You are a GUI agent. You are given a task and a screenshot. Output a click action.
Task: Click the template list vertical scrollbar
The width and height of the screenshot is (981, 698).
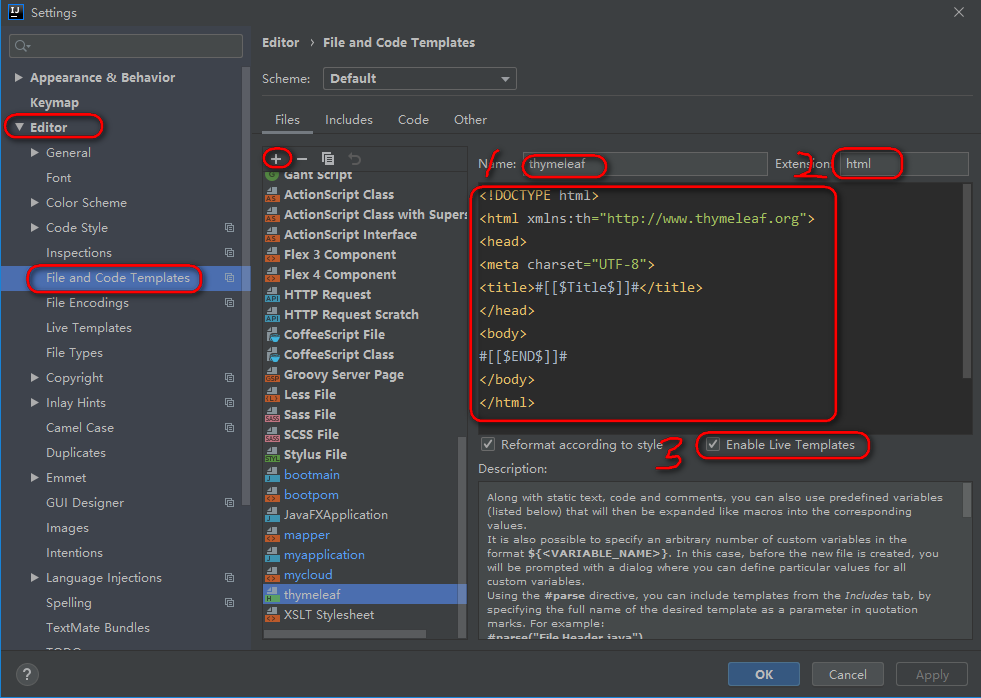(462, 536)
